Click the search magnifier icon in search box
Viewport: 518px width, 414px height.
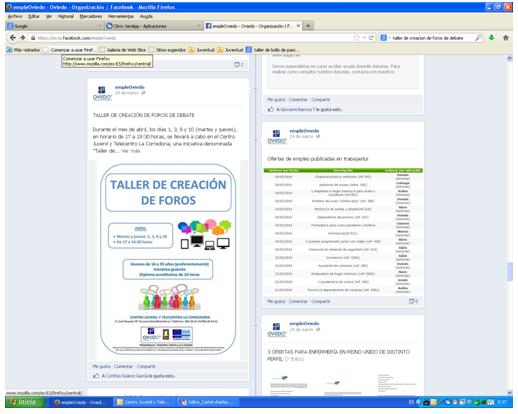[478, 38]
